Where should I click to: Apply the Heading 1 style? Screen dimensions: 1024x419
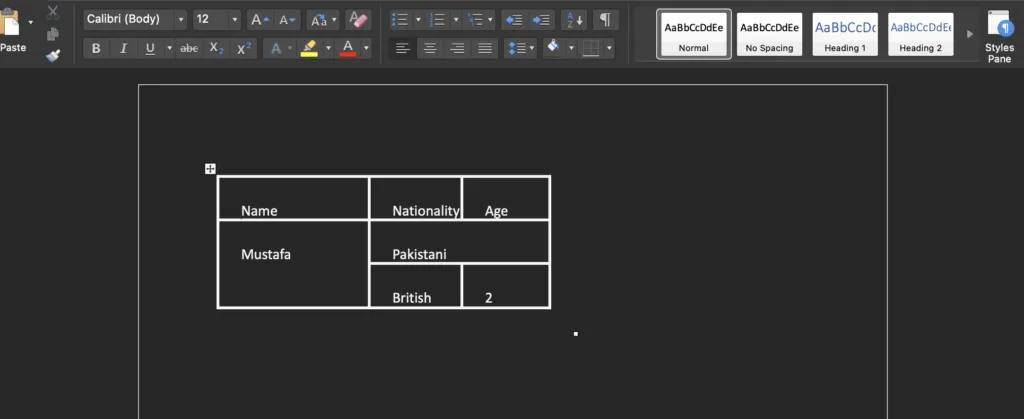click(x=845, y=35)
